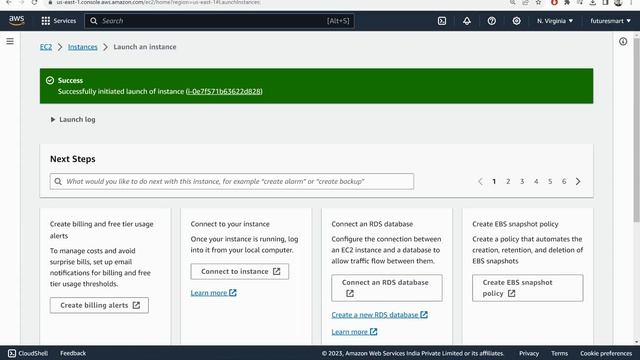This screenshot has height=360, width=640.
Task: Reload the page in browser
Action: [34, 2]
